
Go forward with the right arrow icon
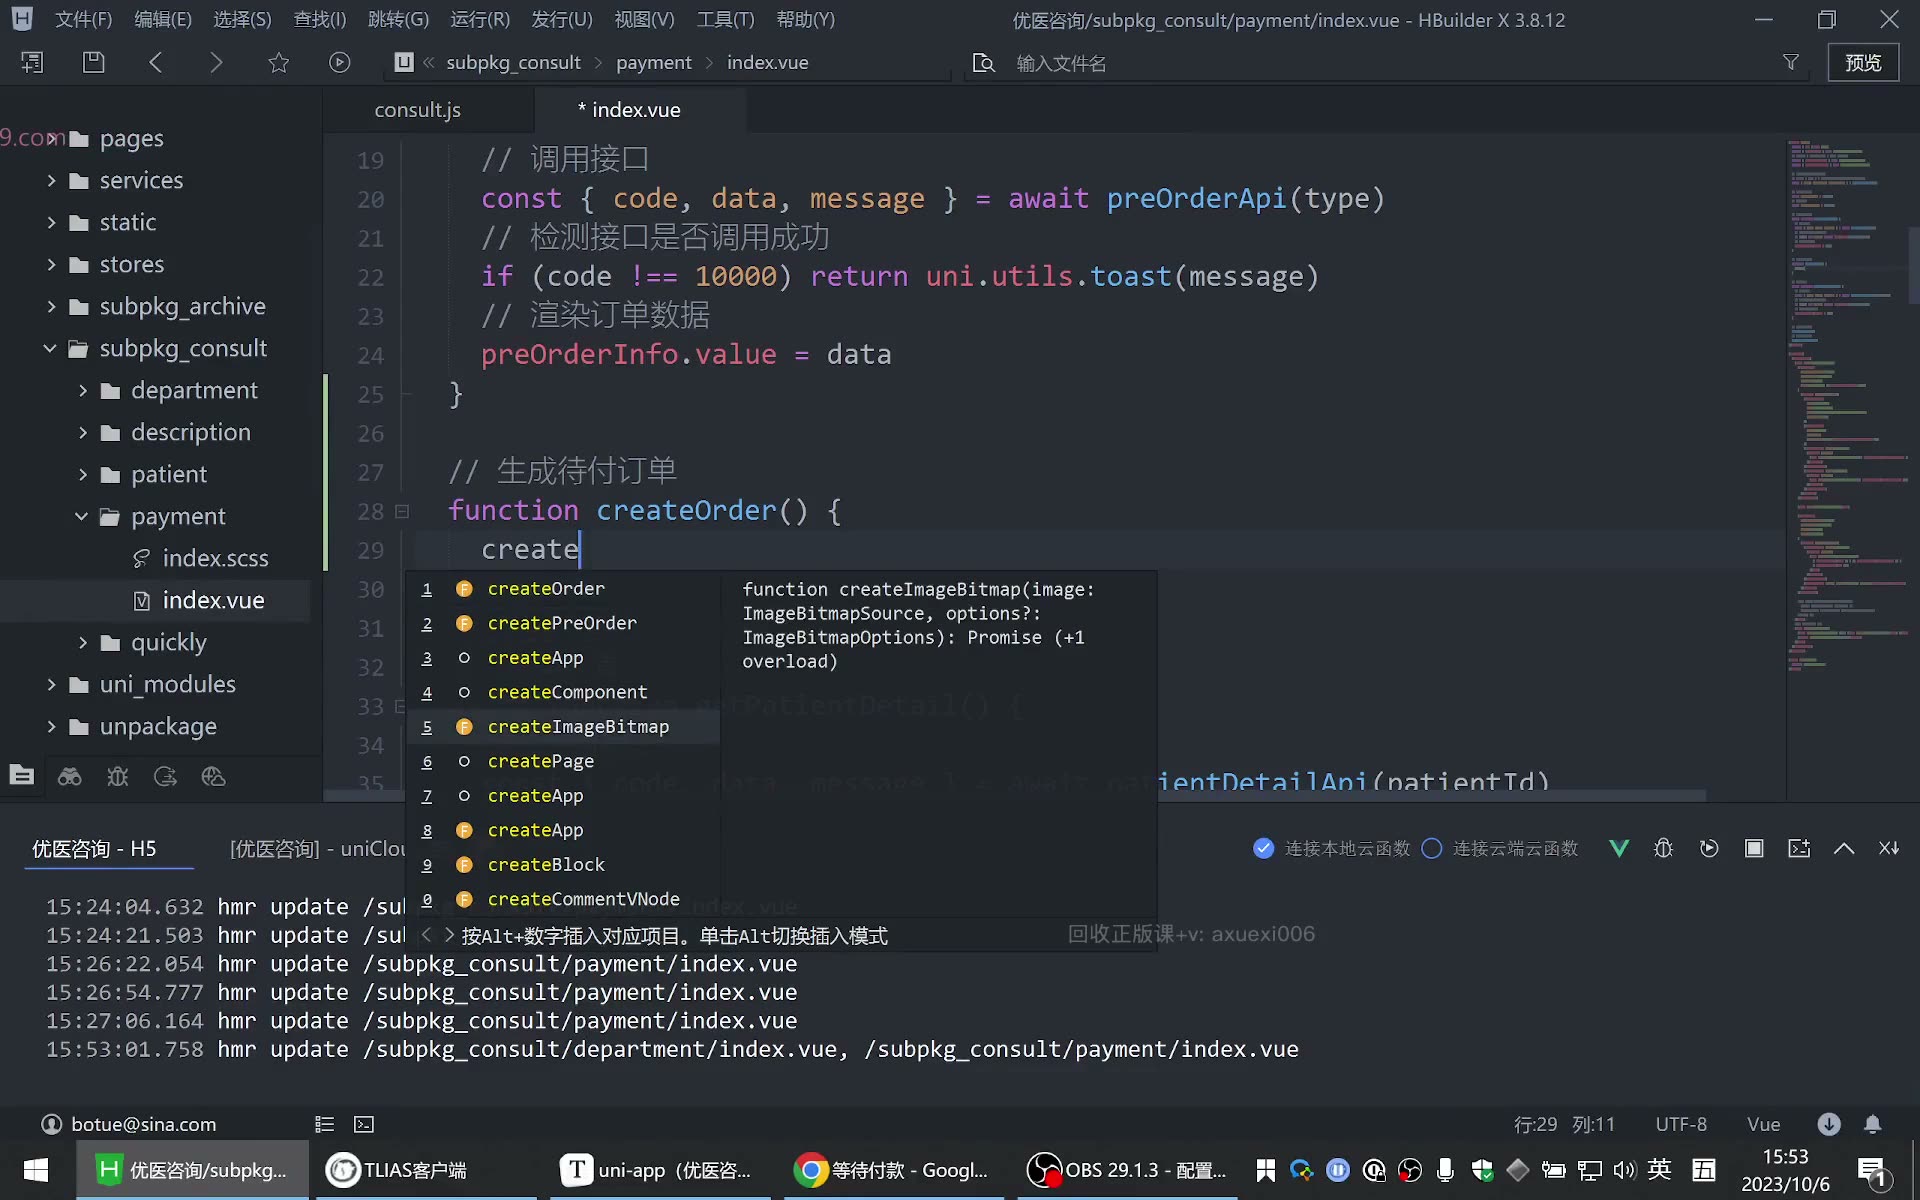coord(216,62)
